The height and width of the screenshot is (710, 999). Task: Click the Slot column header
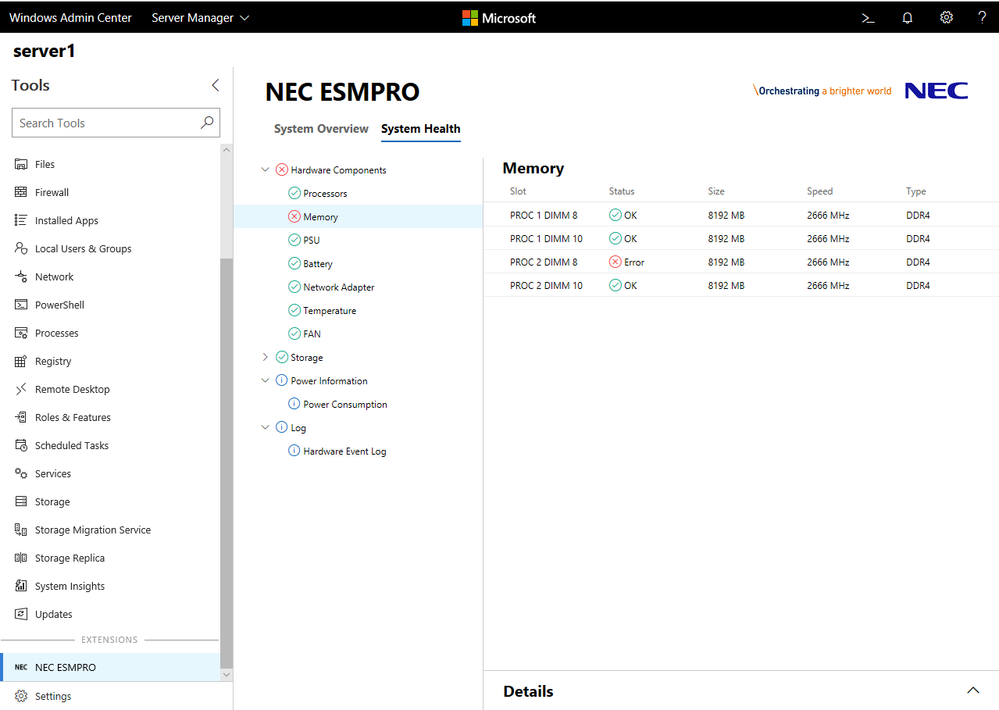[x=518, y=191]
